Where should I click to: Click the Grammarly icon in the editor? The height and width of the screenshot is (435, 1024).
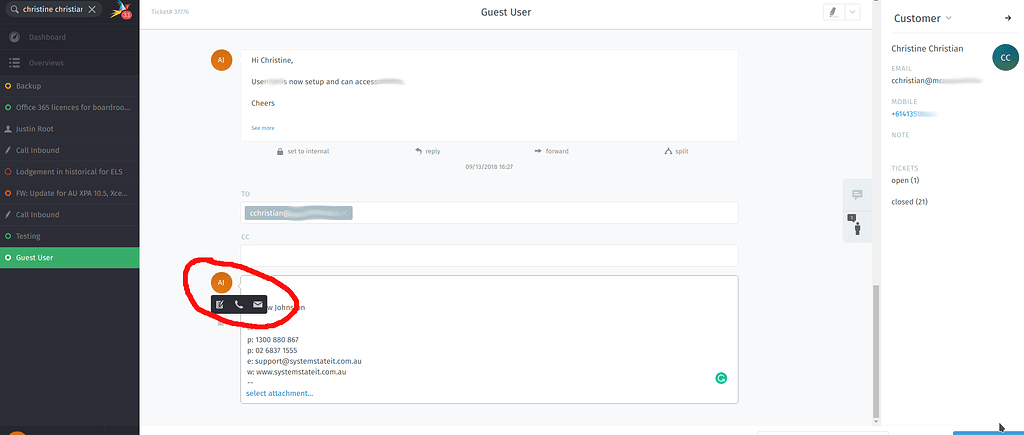(x=721, y=378)
